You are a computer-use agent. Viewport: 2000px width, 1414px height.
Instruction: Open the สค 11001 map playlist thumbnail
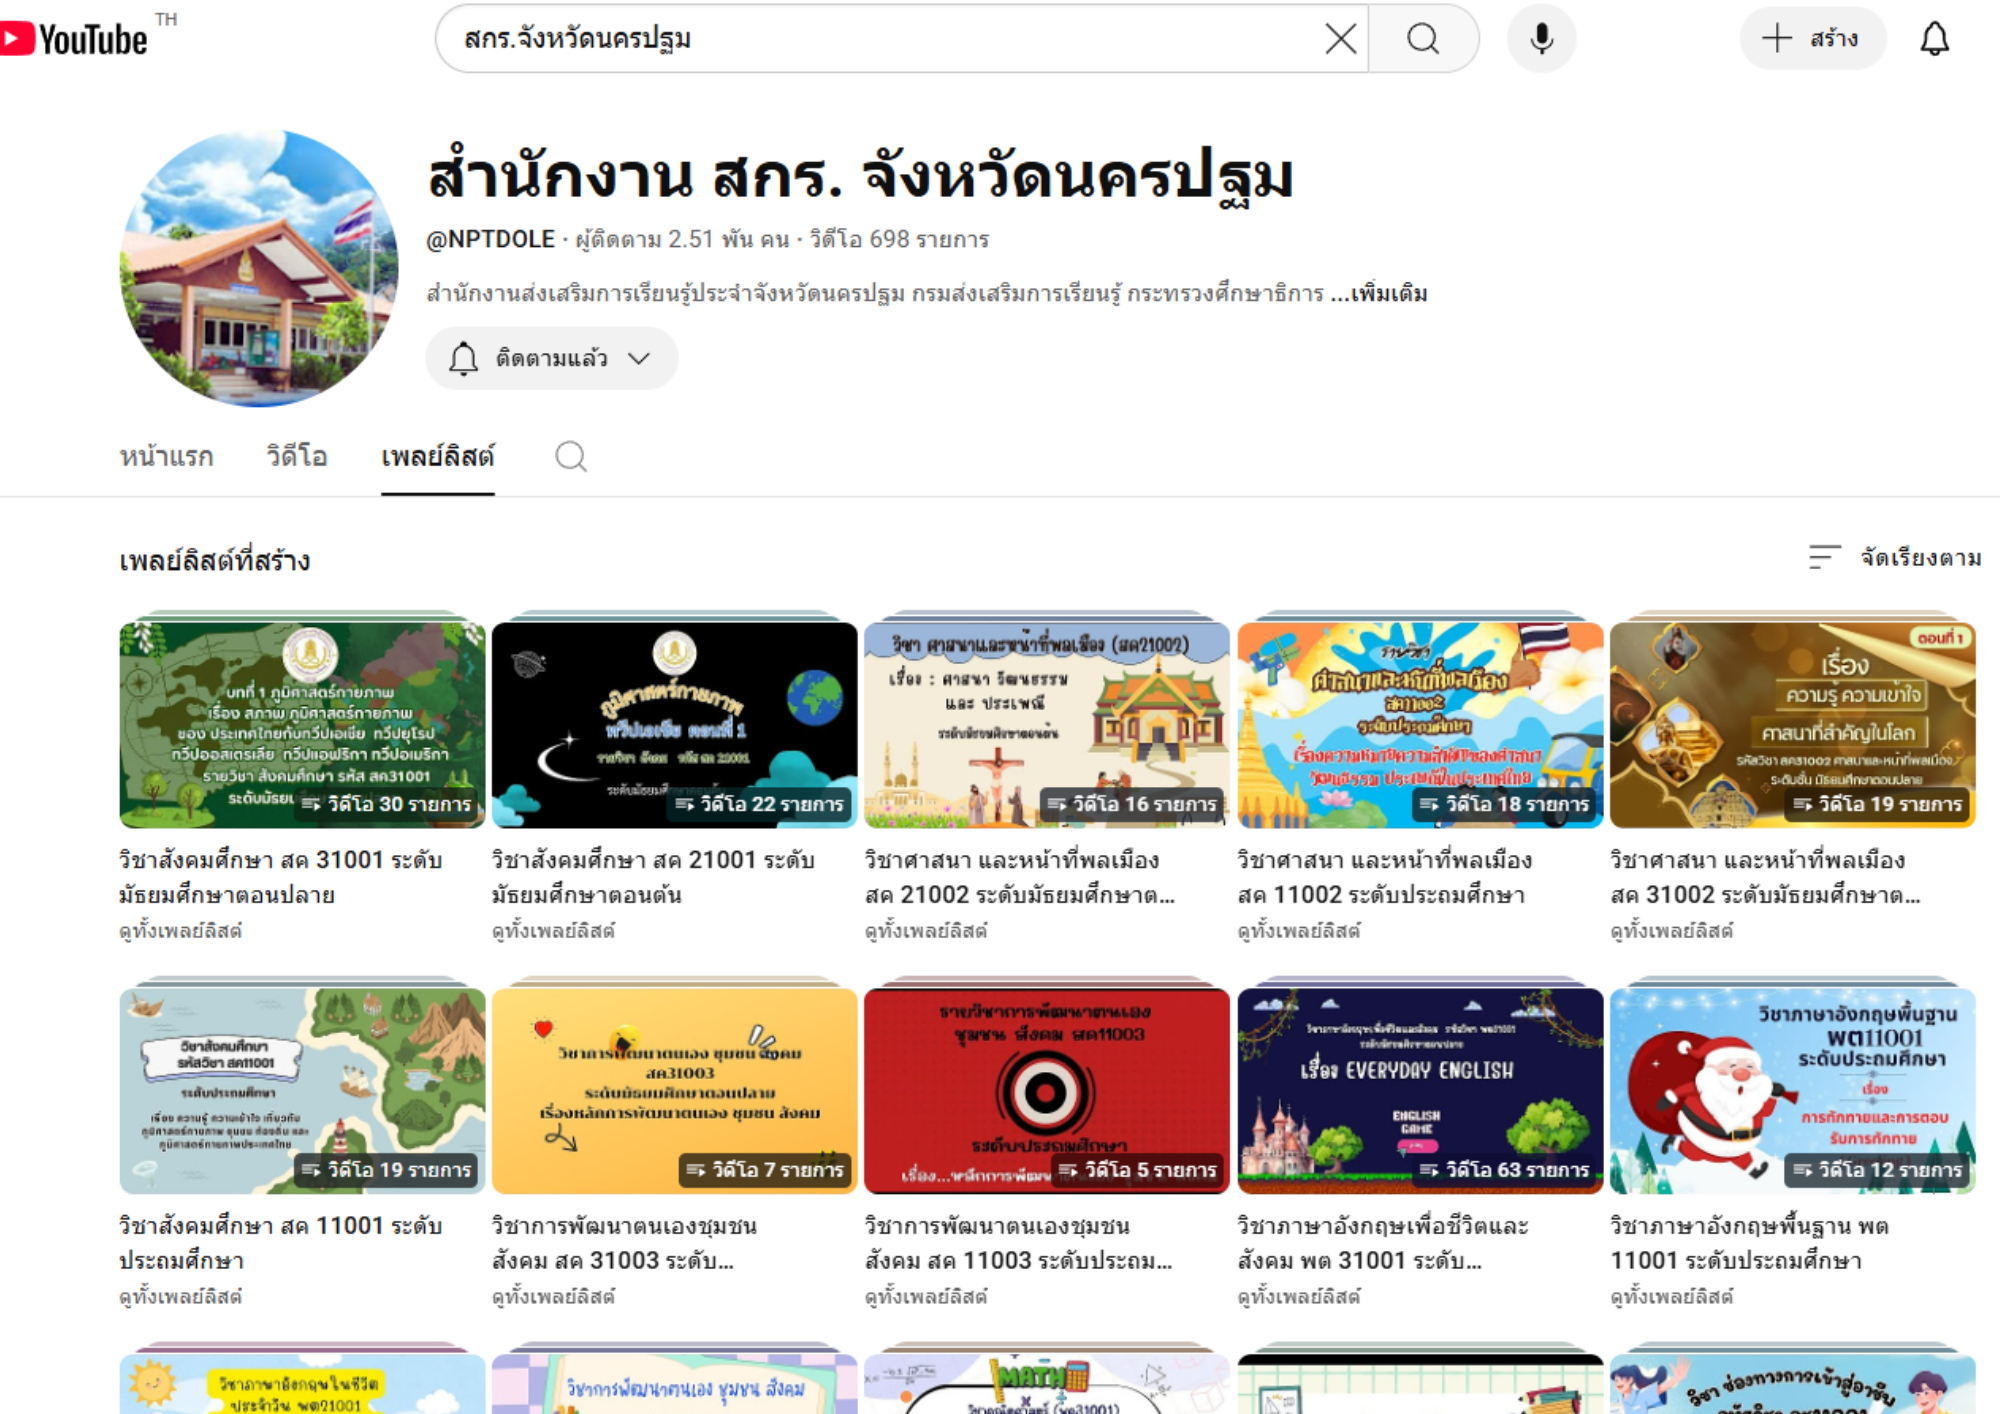click(302, 1091)
